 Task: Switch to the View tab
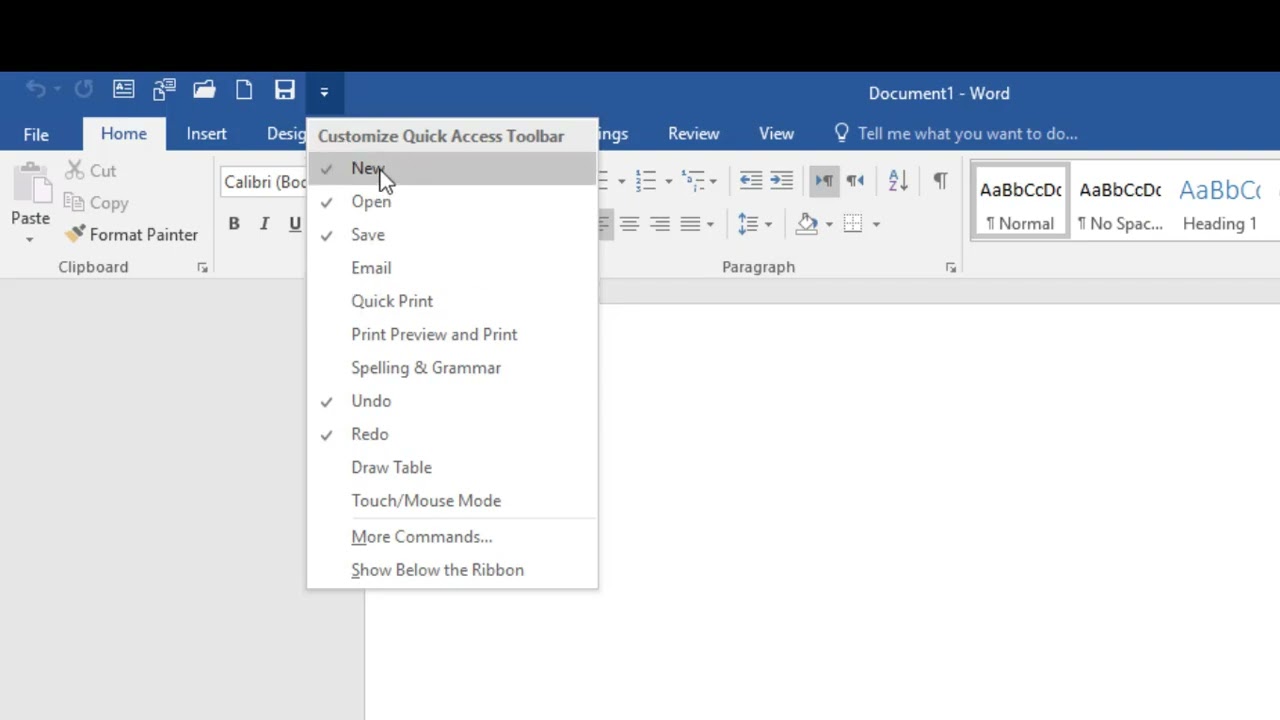(x=776, y=134)
